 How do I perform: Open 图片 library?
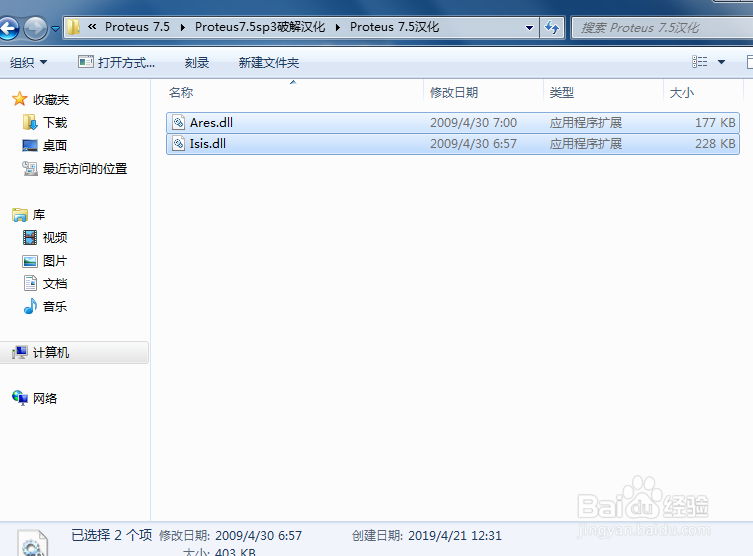55,261
